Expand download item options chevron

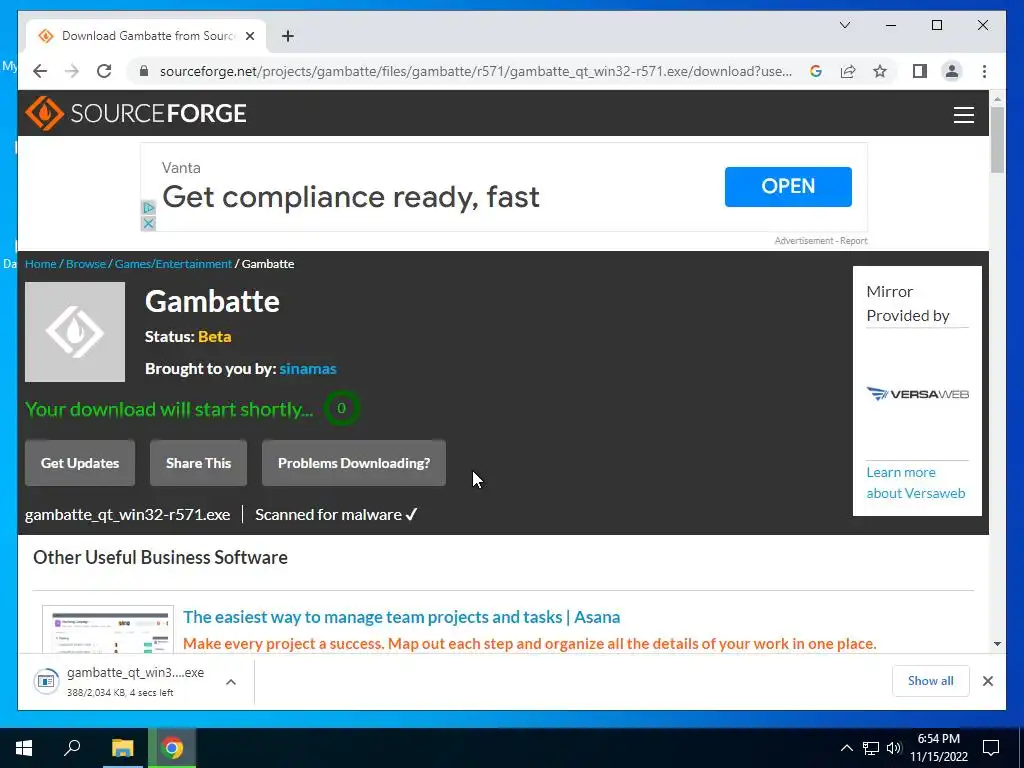[x=231, y=682]
